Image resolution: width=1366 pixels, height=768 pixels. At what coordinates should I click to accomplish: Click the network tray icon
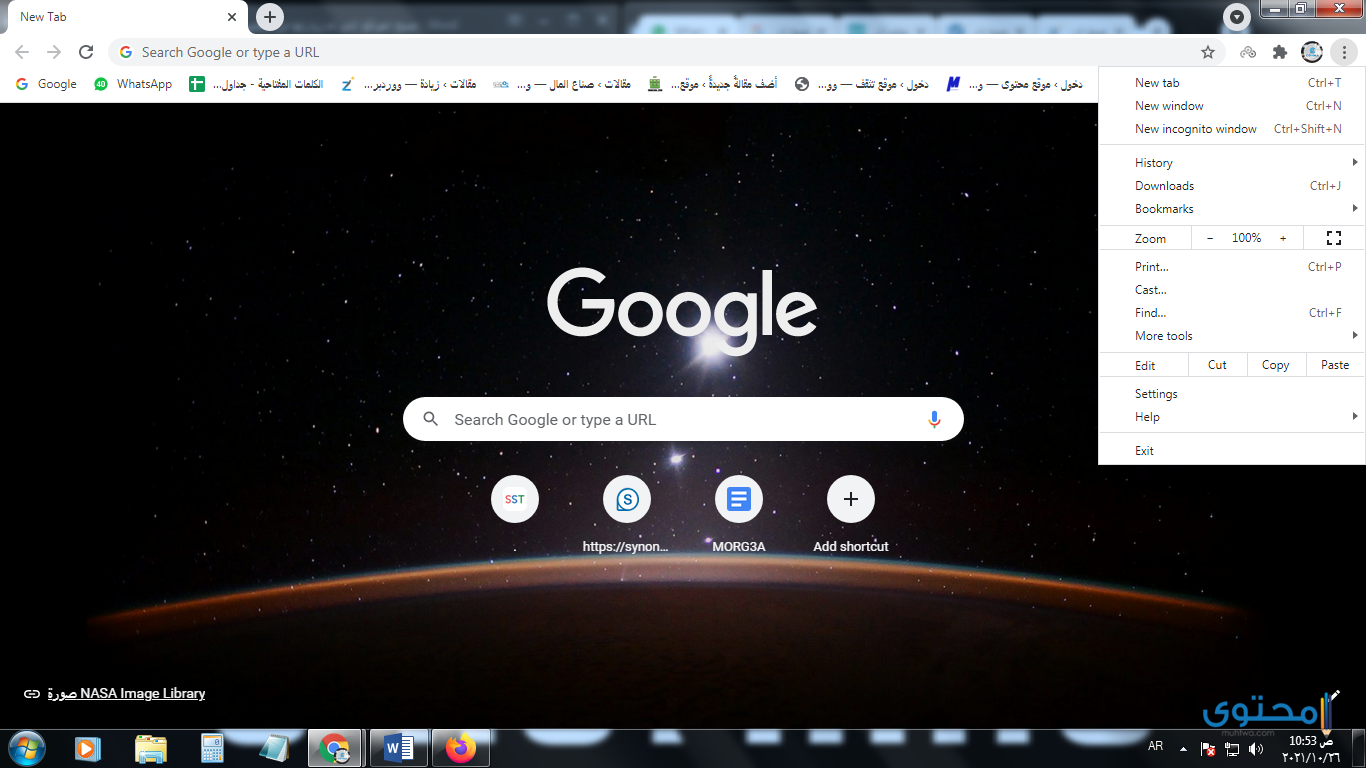click(1232, 749)
